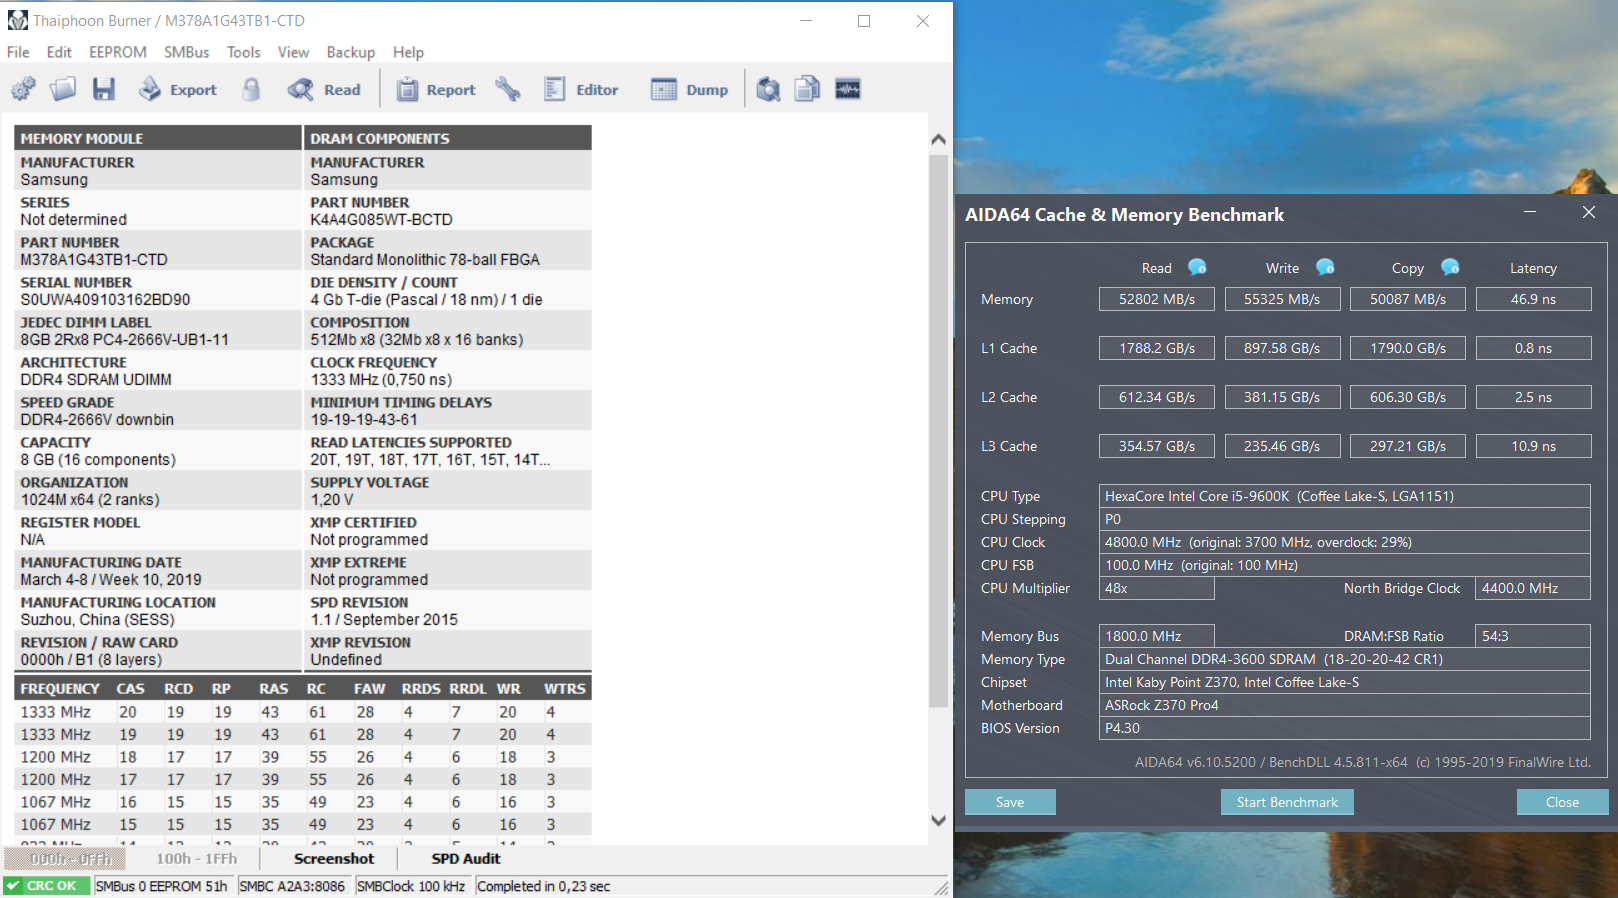The width and height of the screenshot is (1618, 898).
Task: Click the Thaiphoon Burner title bar app icon
Action: (x=18, y=20)
